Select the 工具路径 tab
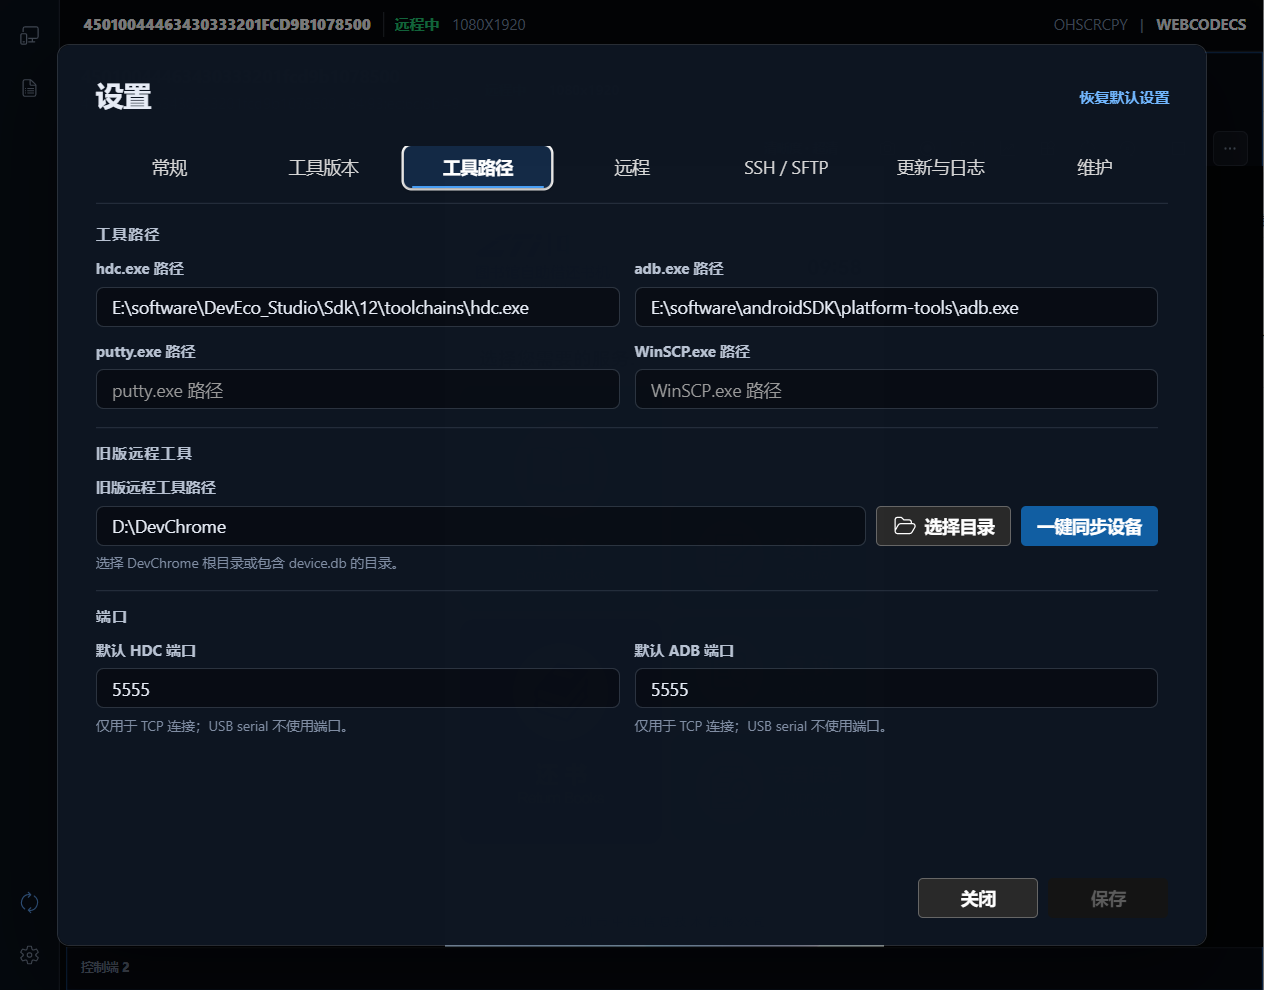 click(x=478, y=168)
